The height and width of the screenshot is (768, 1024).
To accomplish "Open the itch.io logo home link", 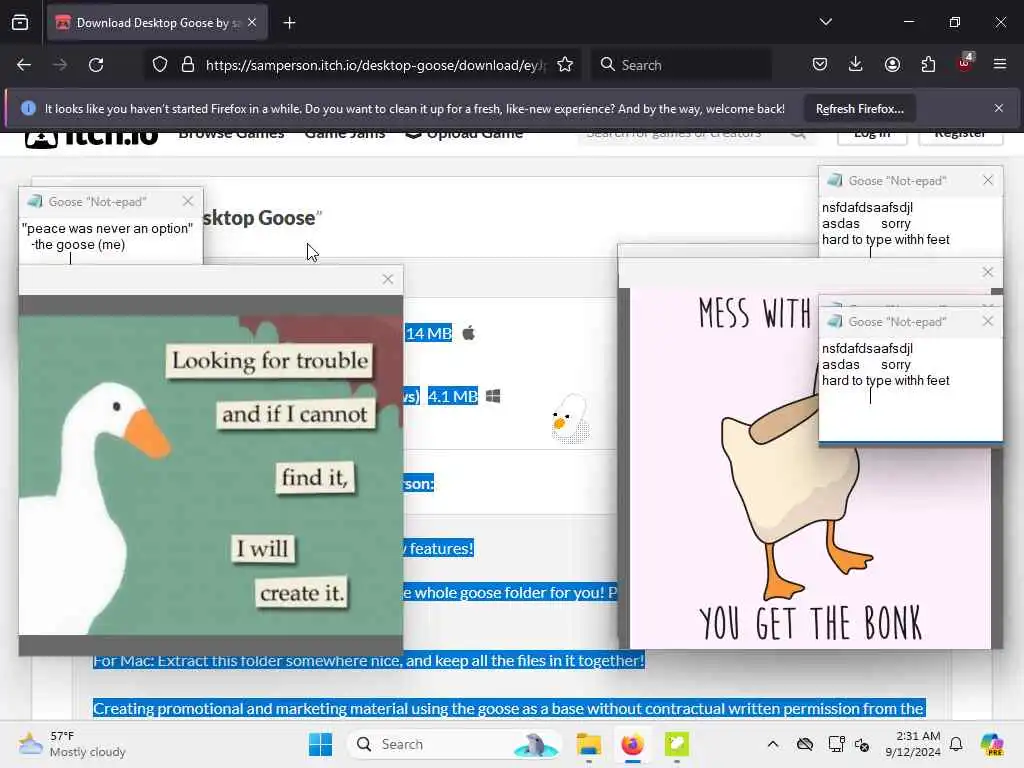I will [x=91, y=136].
